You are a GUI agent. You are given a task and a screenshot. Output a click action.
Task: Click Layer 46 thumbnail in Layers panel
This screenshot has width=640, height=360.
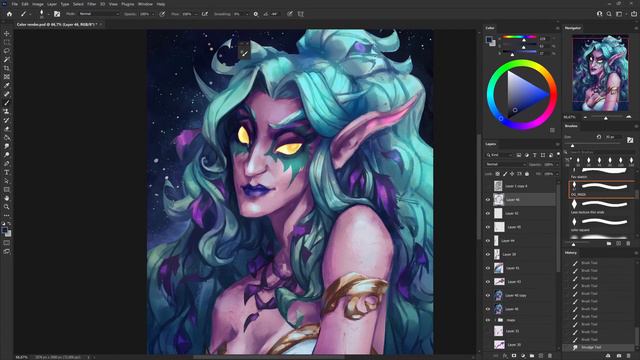(x=498, y=200)
